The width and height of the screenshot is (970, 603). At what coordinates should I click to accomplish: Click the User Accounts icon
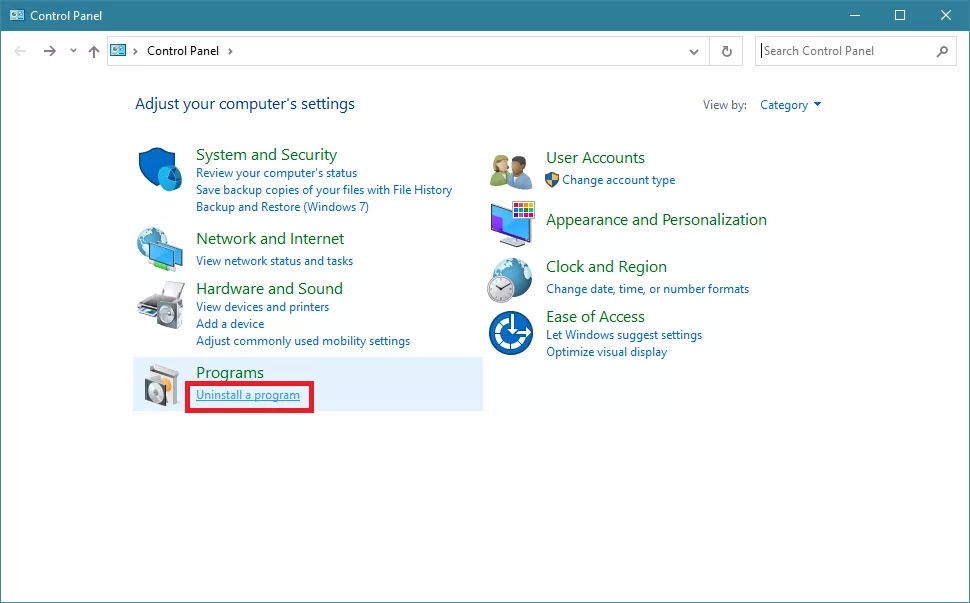pos(510,168)
